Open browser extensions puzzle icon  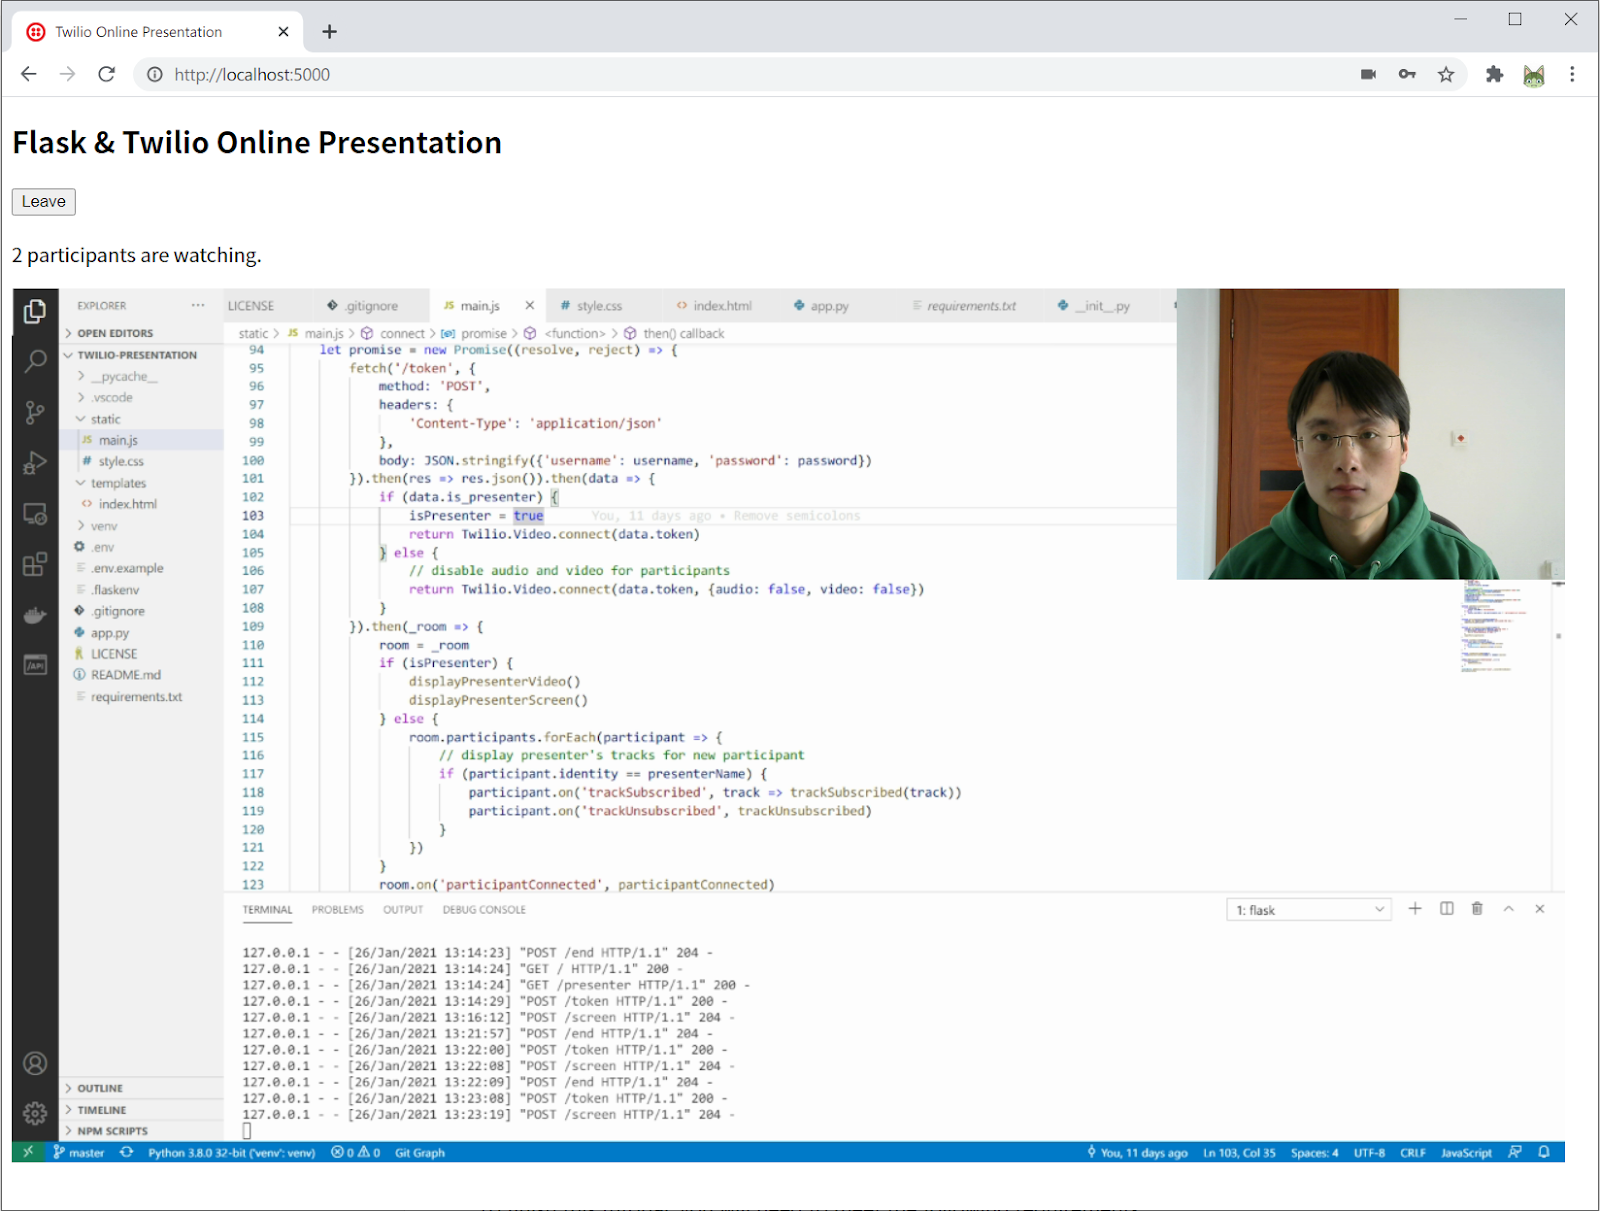point(1494,74)
